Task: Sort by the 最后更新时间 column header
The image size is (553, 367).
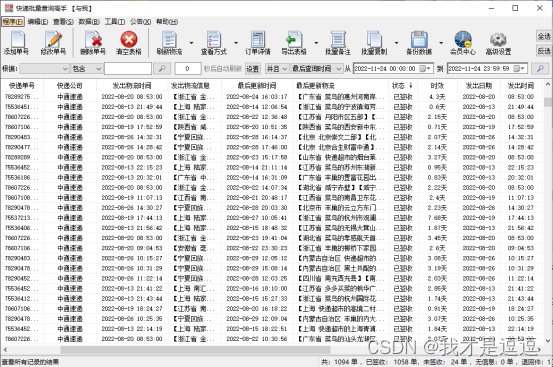Action: click(x=257, y=85)
